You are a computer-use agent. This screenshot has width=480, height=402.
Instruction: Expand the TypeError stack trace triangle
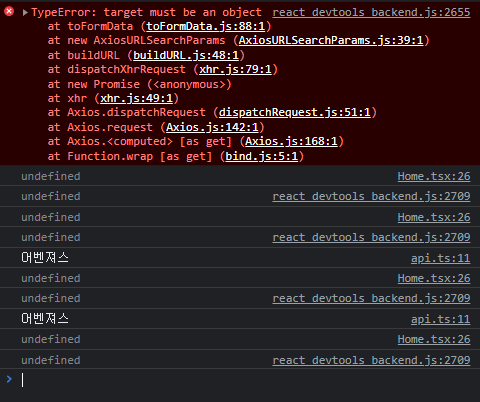[25, 13]
